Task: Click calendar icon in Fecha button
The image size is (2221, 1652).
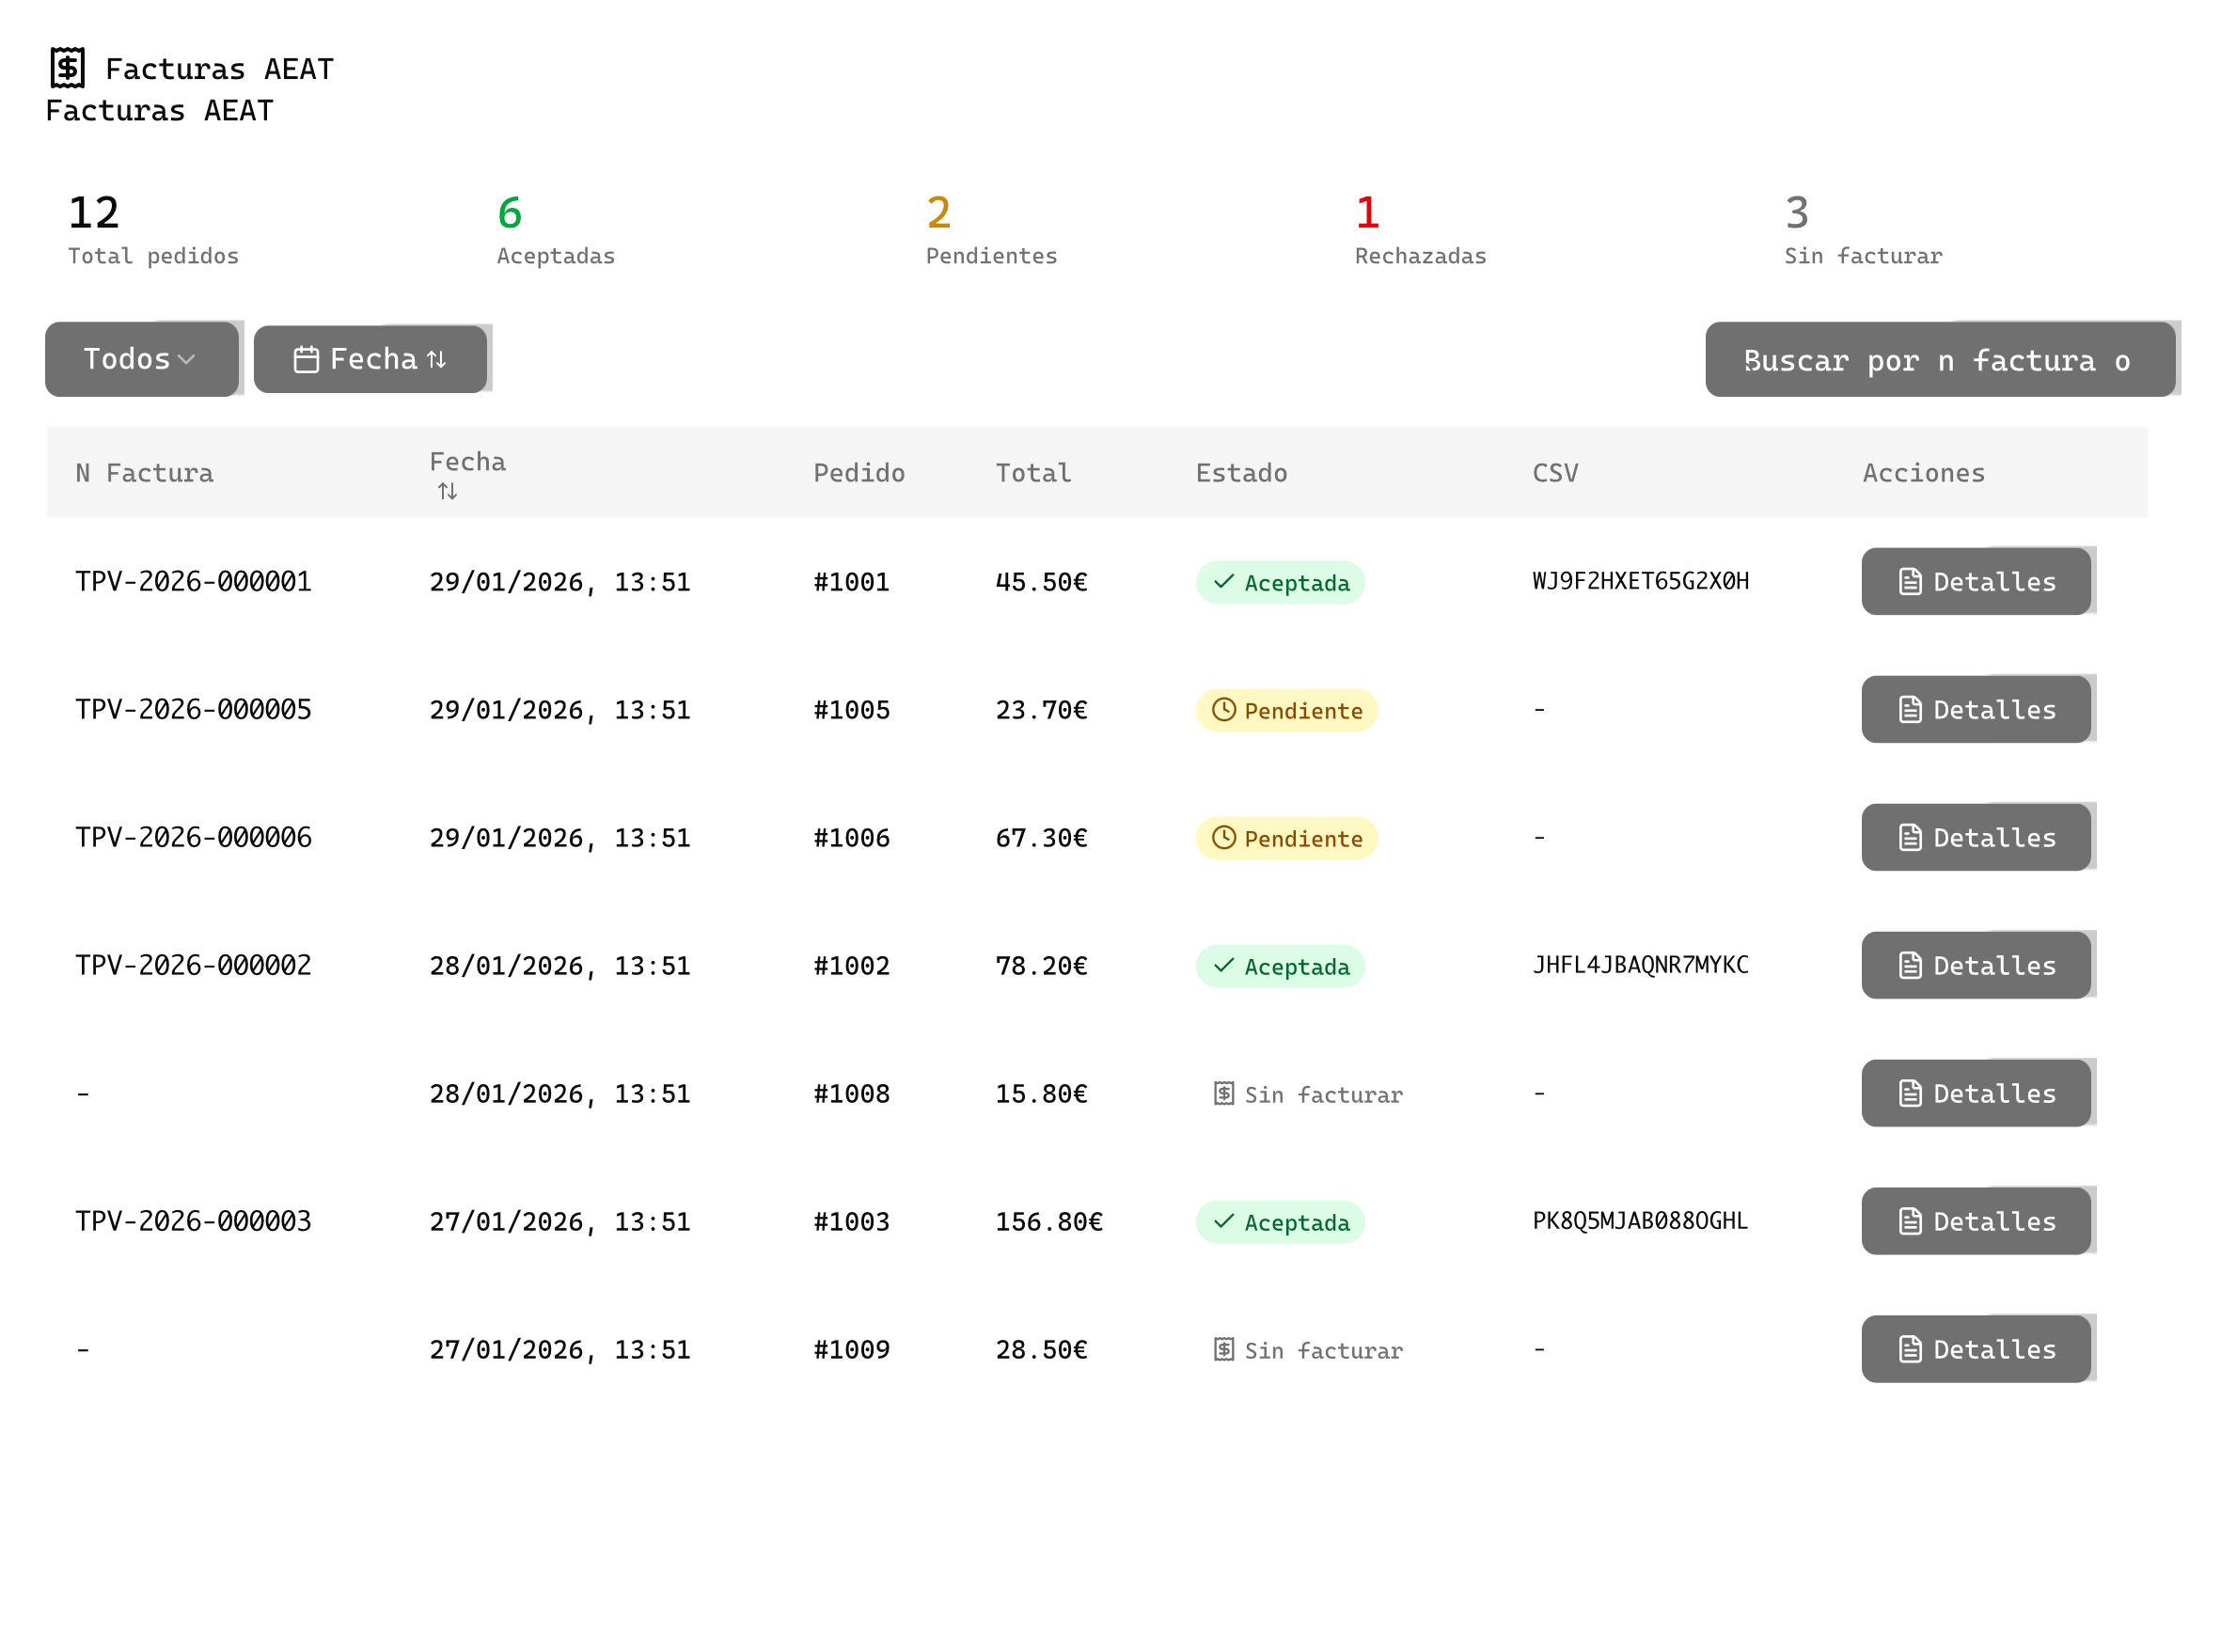Action: tap(306, 359)
